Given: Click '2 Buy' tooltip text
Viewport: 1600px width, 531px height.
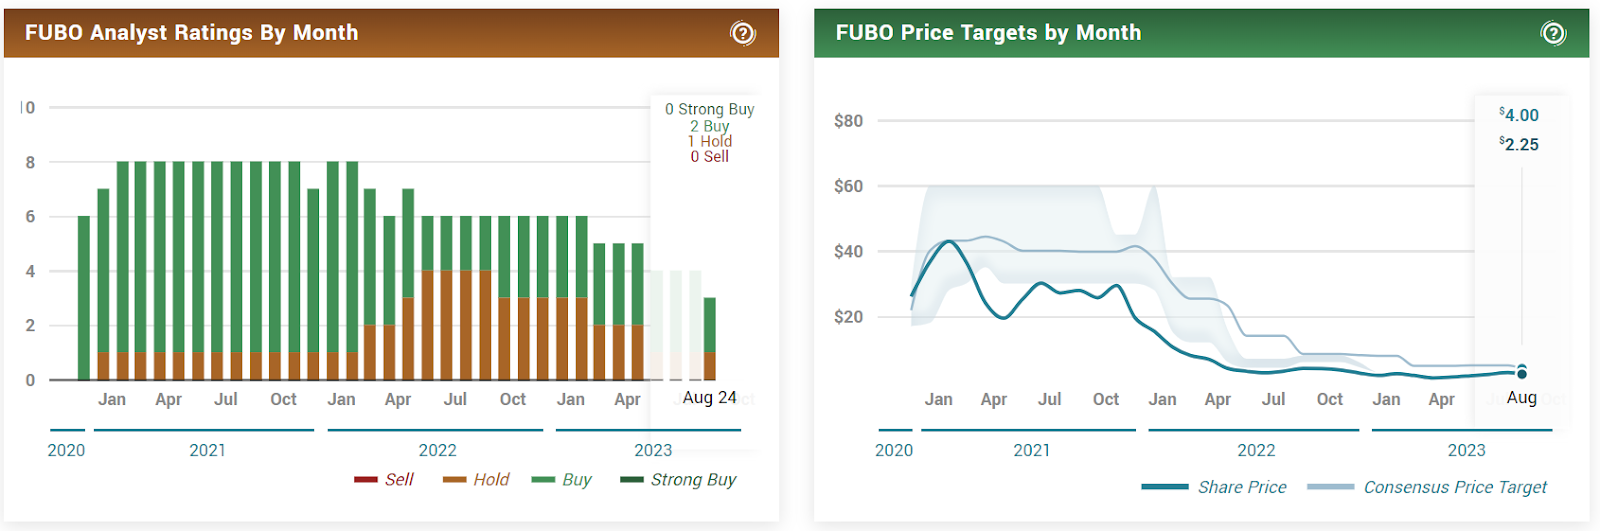Looking at the screenshot, I should 710,126.
